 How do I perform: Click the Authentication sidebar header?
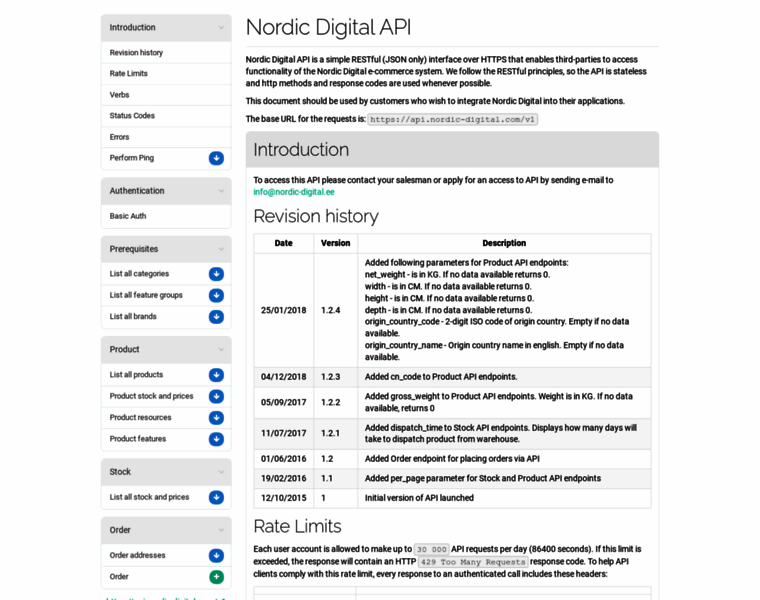coord(166,191)
